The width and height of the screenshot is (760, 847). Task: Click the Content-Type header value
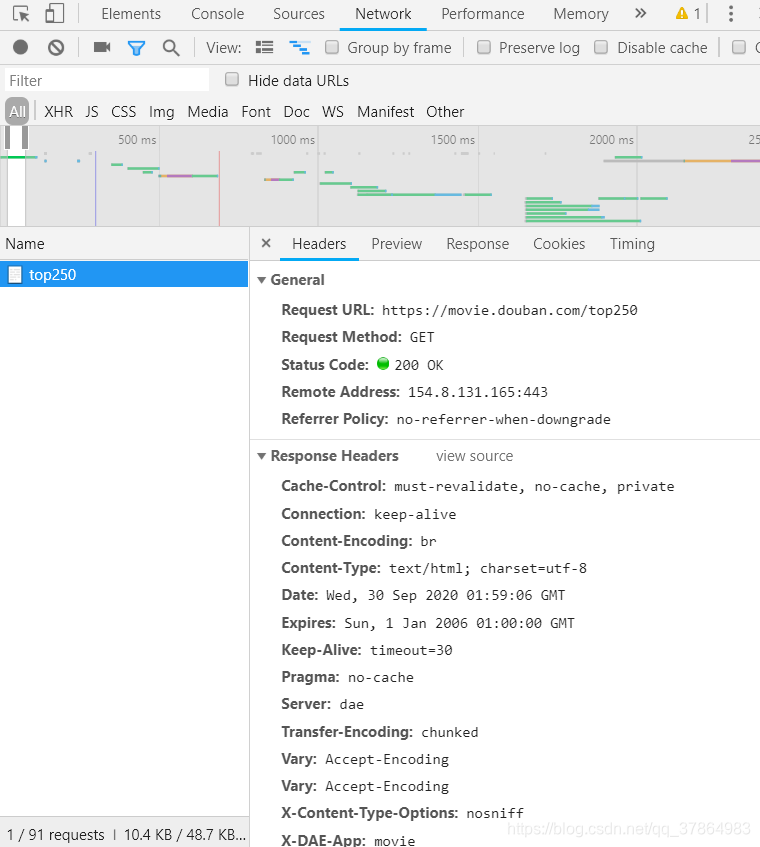point(488,568)
